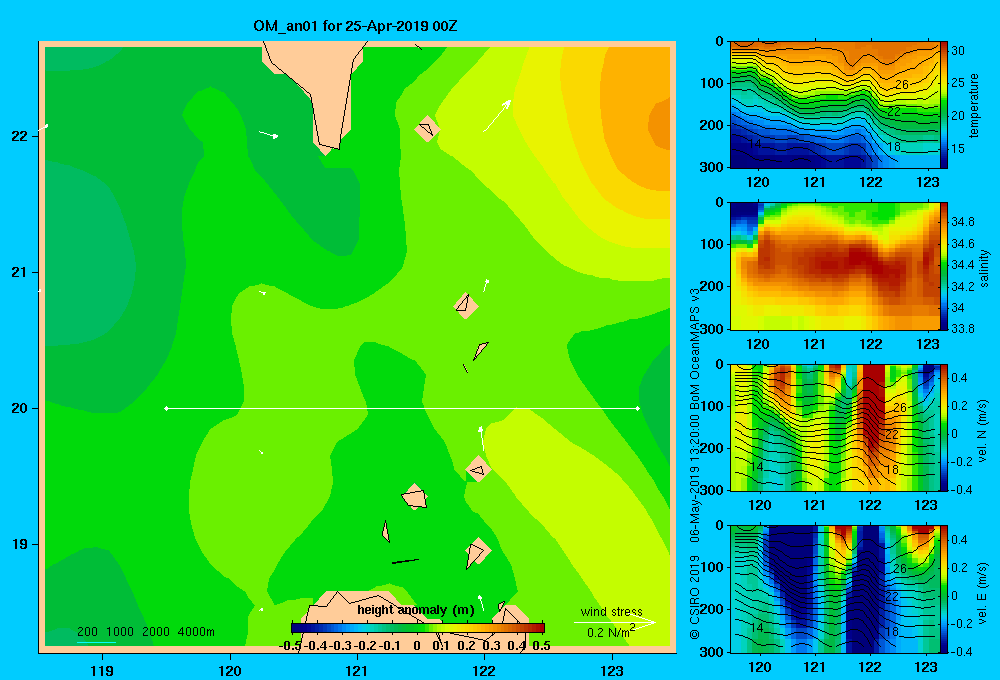Click the salinity vertical colorbar
Image resolution: width=1000 pixels, height=680 pixels.
944,266
